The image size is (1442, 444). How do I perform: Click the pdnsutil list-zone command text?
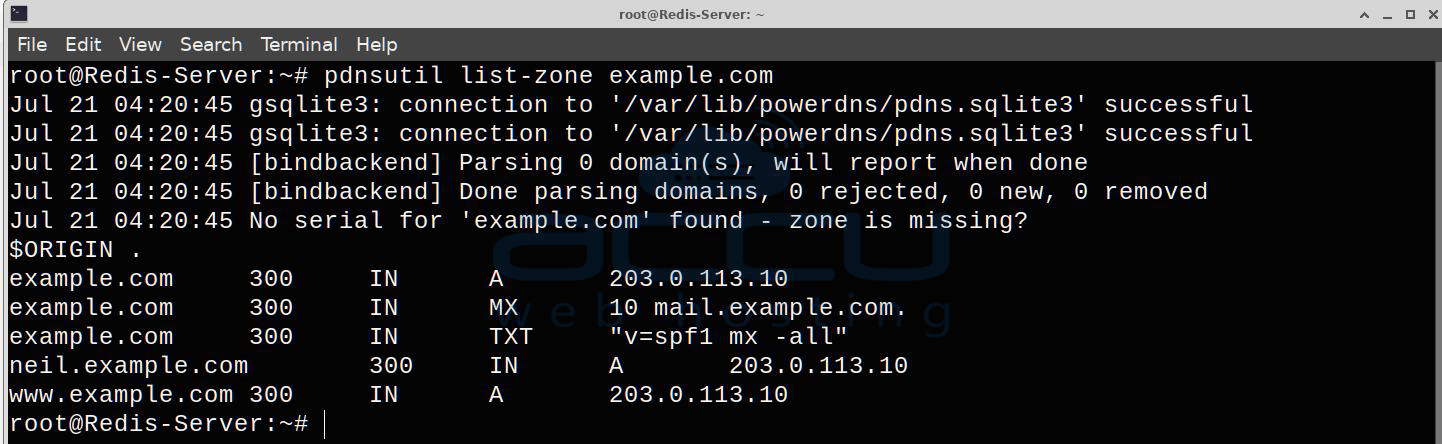coord(549,75)
